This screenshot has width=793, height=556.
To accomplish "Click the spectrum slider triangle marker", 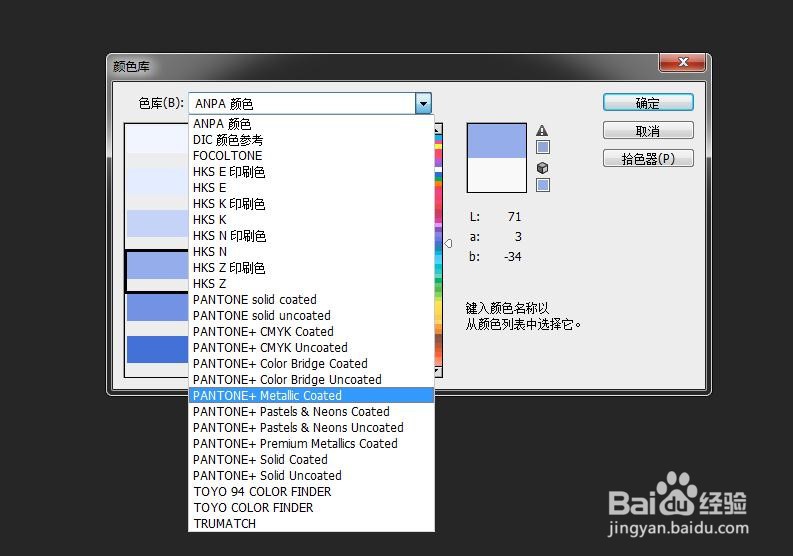I will 448,244.
